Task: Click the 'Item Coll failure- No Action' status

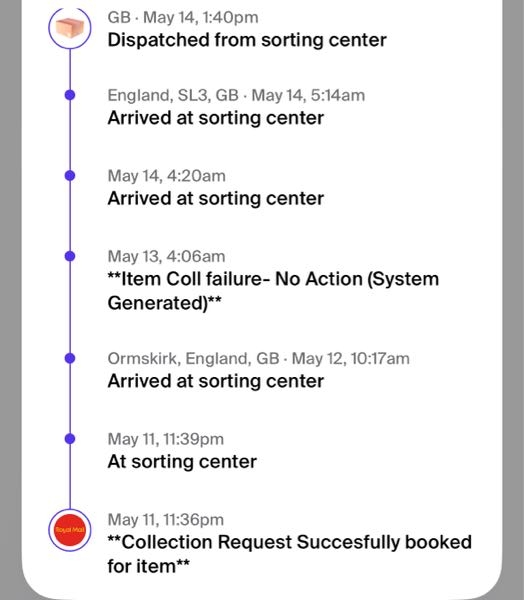Action: 273,291
